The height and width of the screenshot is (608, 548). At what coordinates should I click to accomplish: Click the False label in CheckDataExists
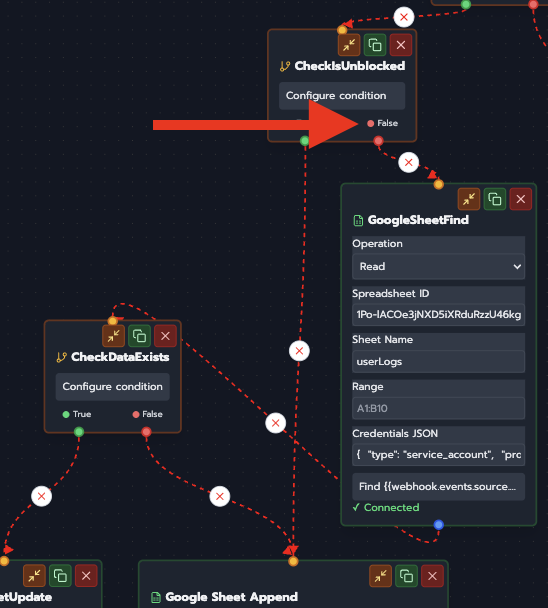click(152, 414)
